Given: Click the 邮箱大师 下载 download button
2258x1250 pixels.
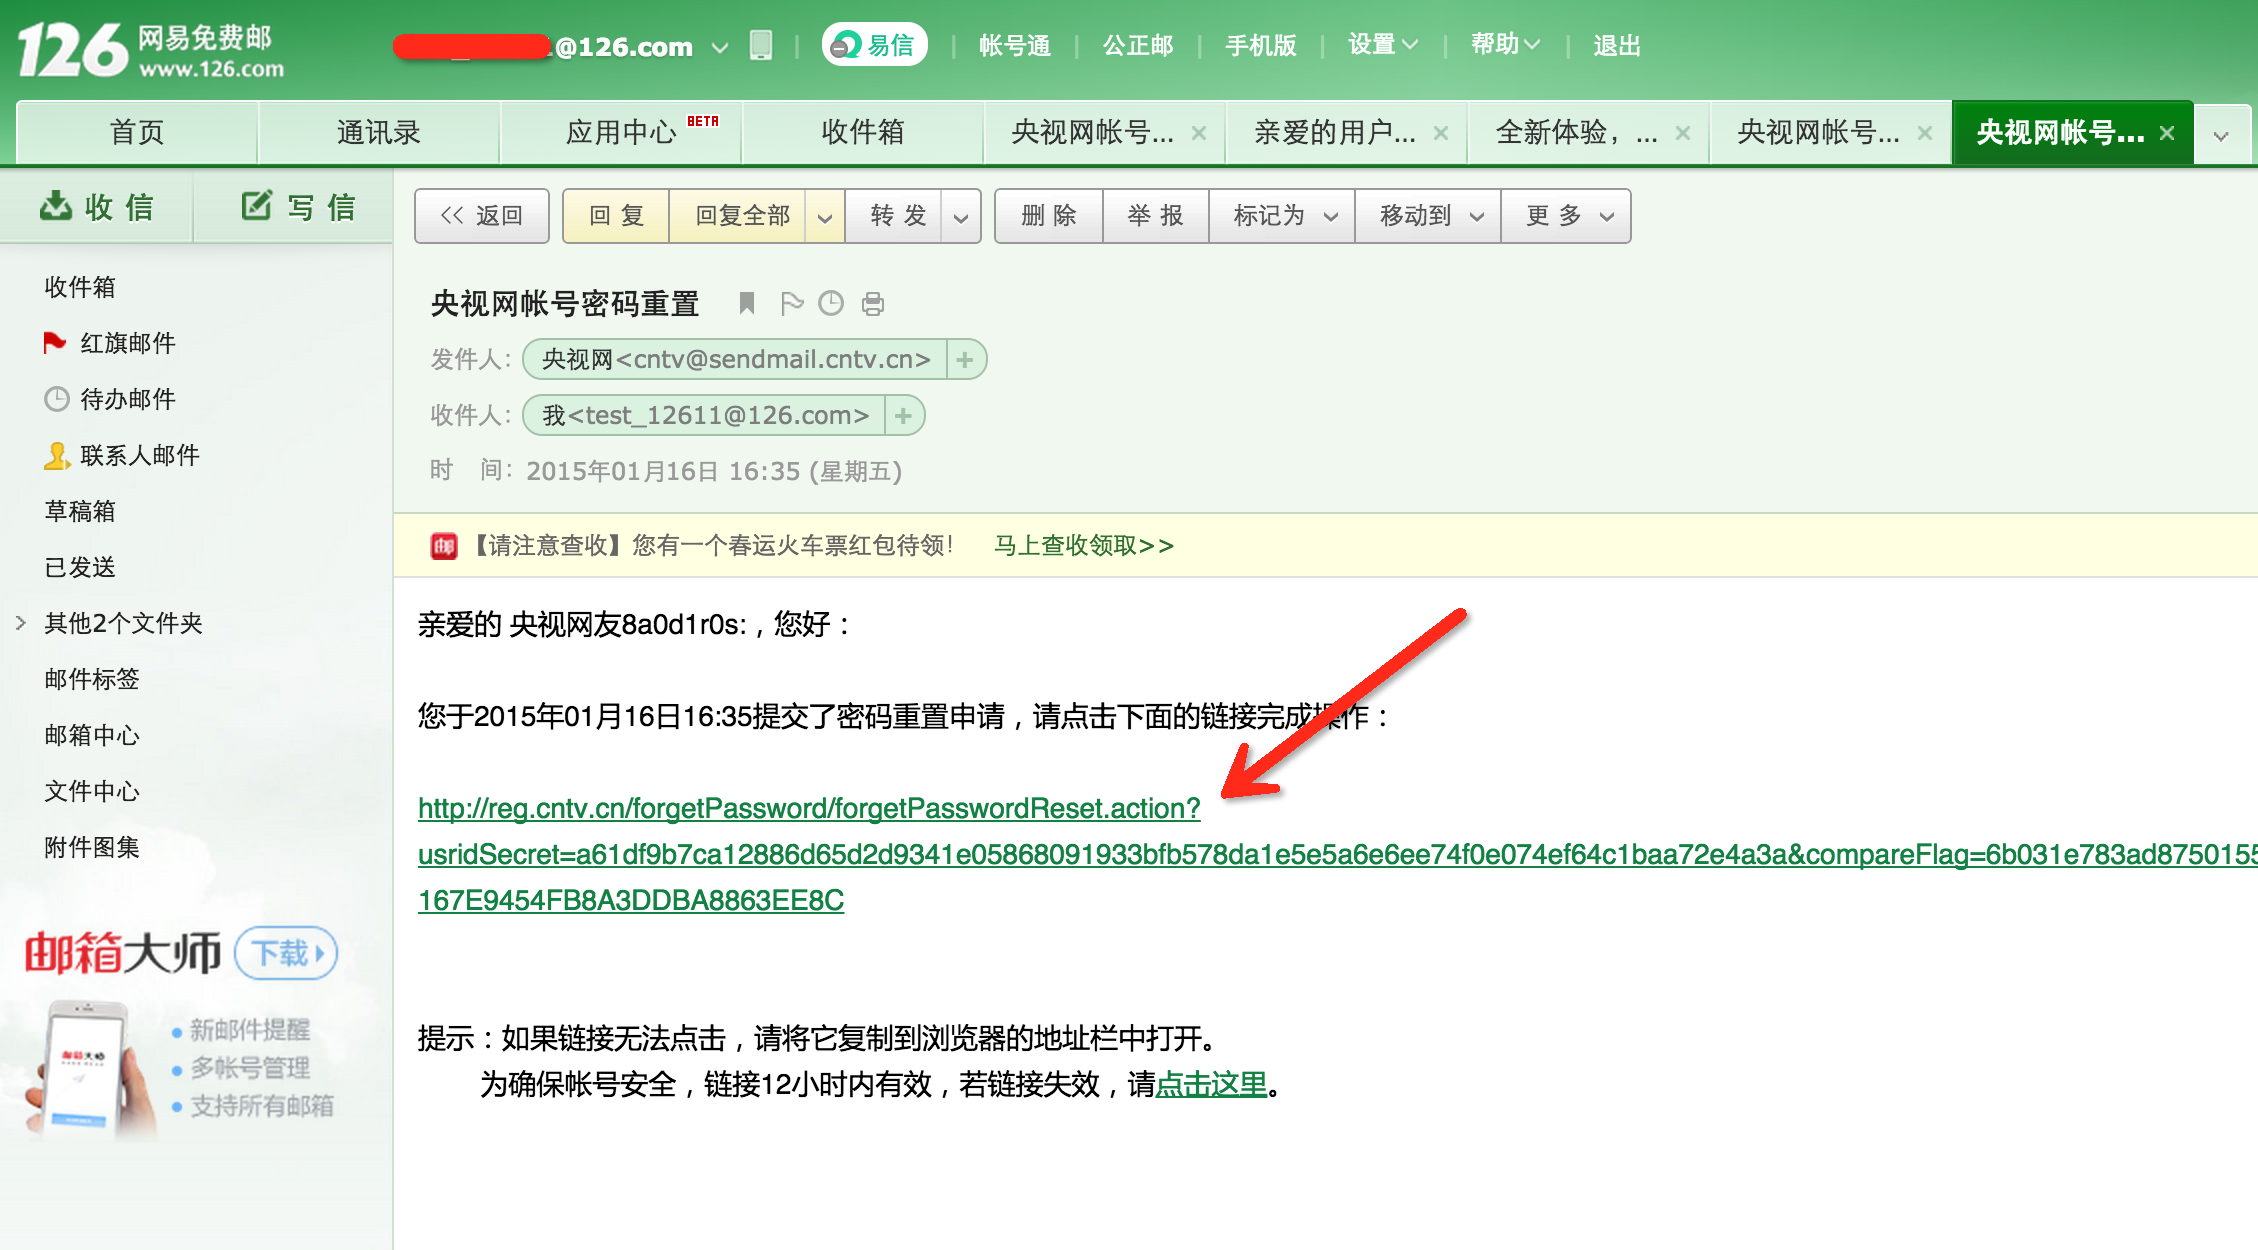Looking at the screenshot, I should 286,953.
